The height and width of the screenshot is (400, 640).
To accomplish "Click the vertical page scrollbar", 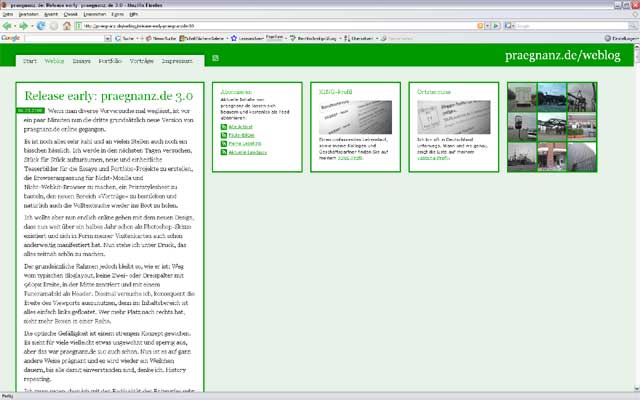I will click(636, 218).
